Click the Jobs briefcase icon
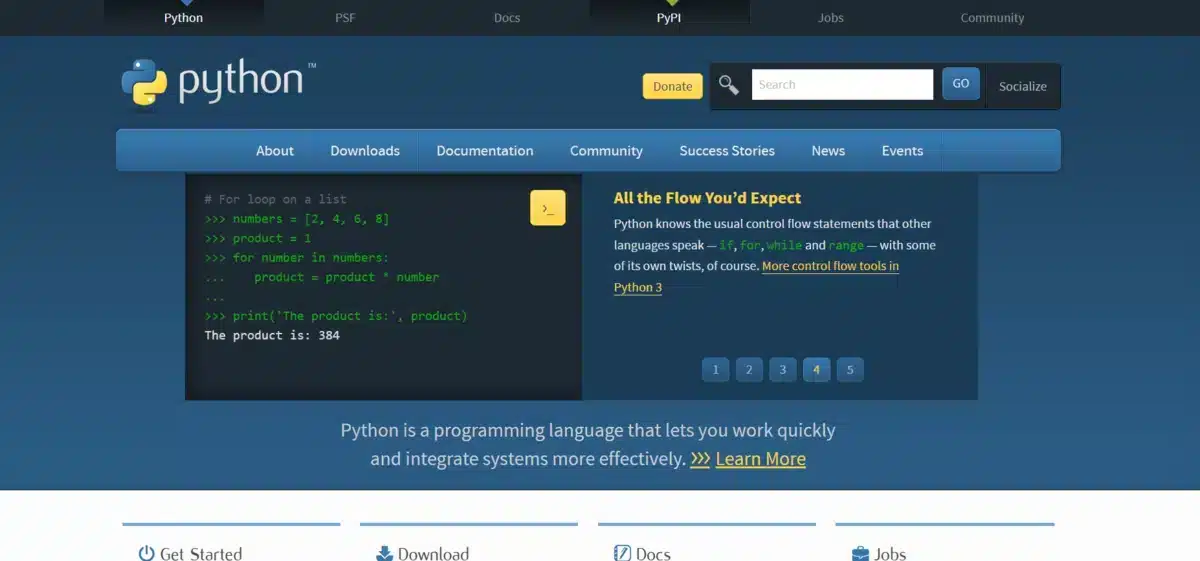 click(x=860, y=553)
